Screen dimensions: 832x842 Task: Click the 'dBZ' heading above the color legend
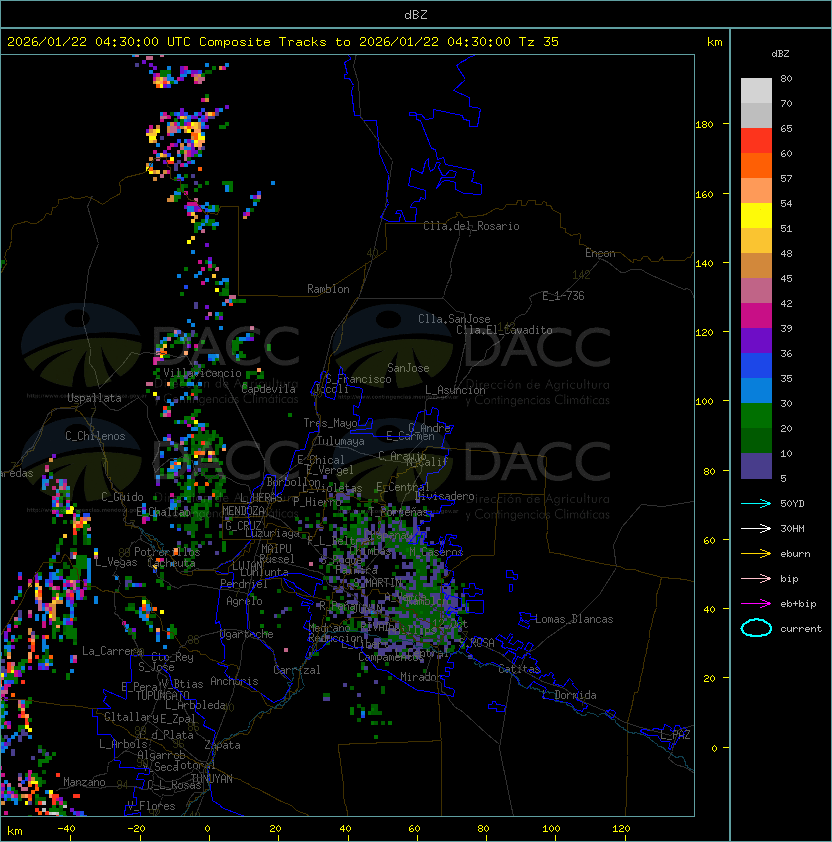point(780,54)
